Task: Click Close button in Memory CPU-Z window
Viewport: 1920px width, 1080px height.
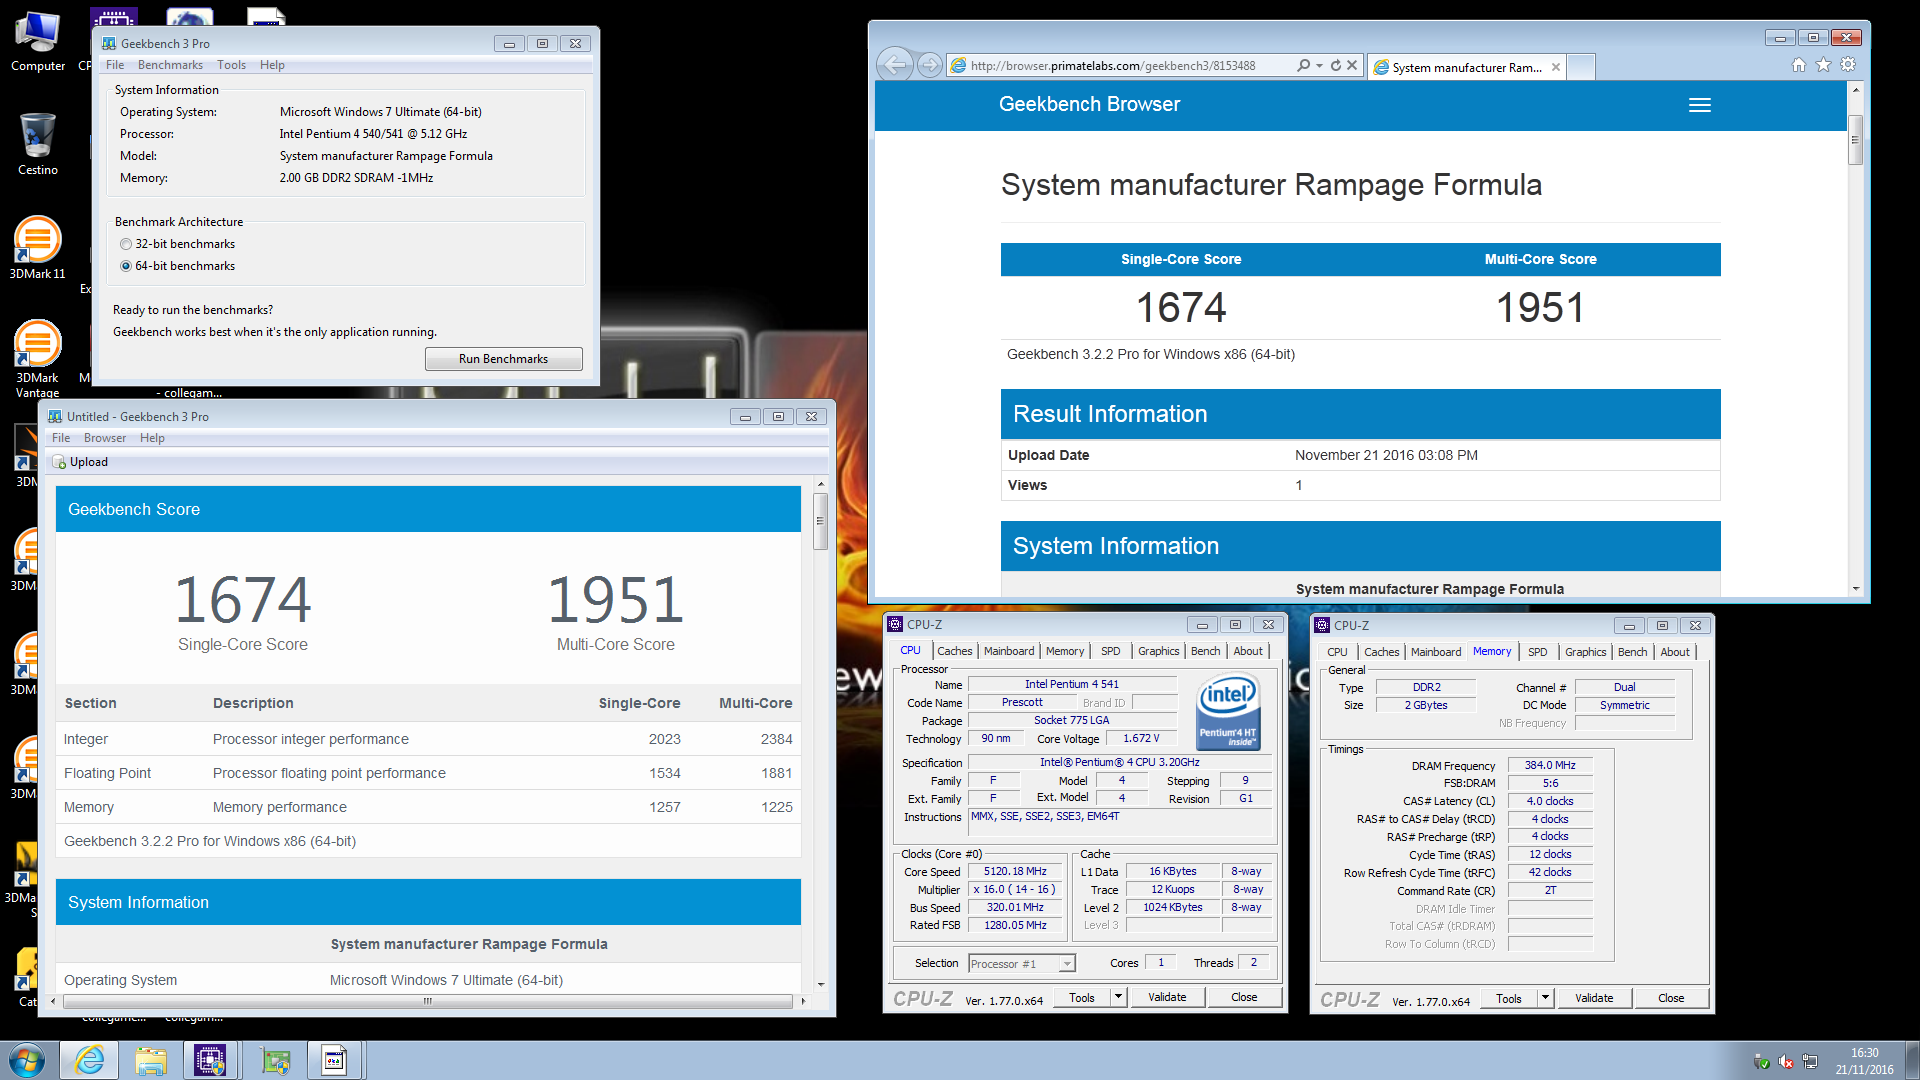Action: coord(1671,998)
